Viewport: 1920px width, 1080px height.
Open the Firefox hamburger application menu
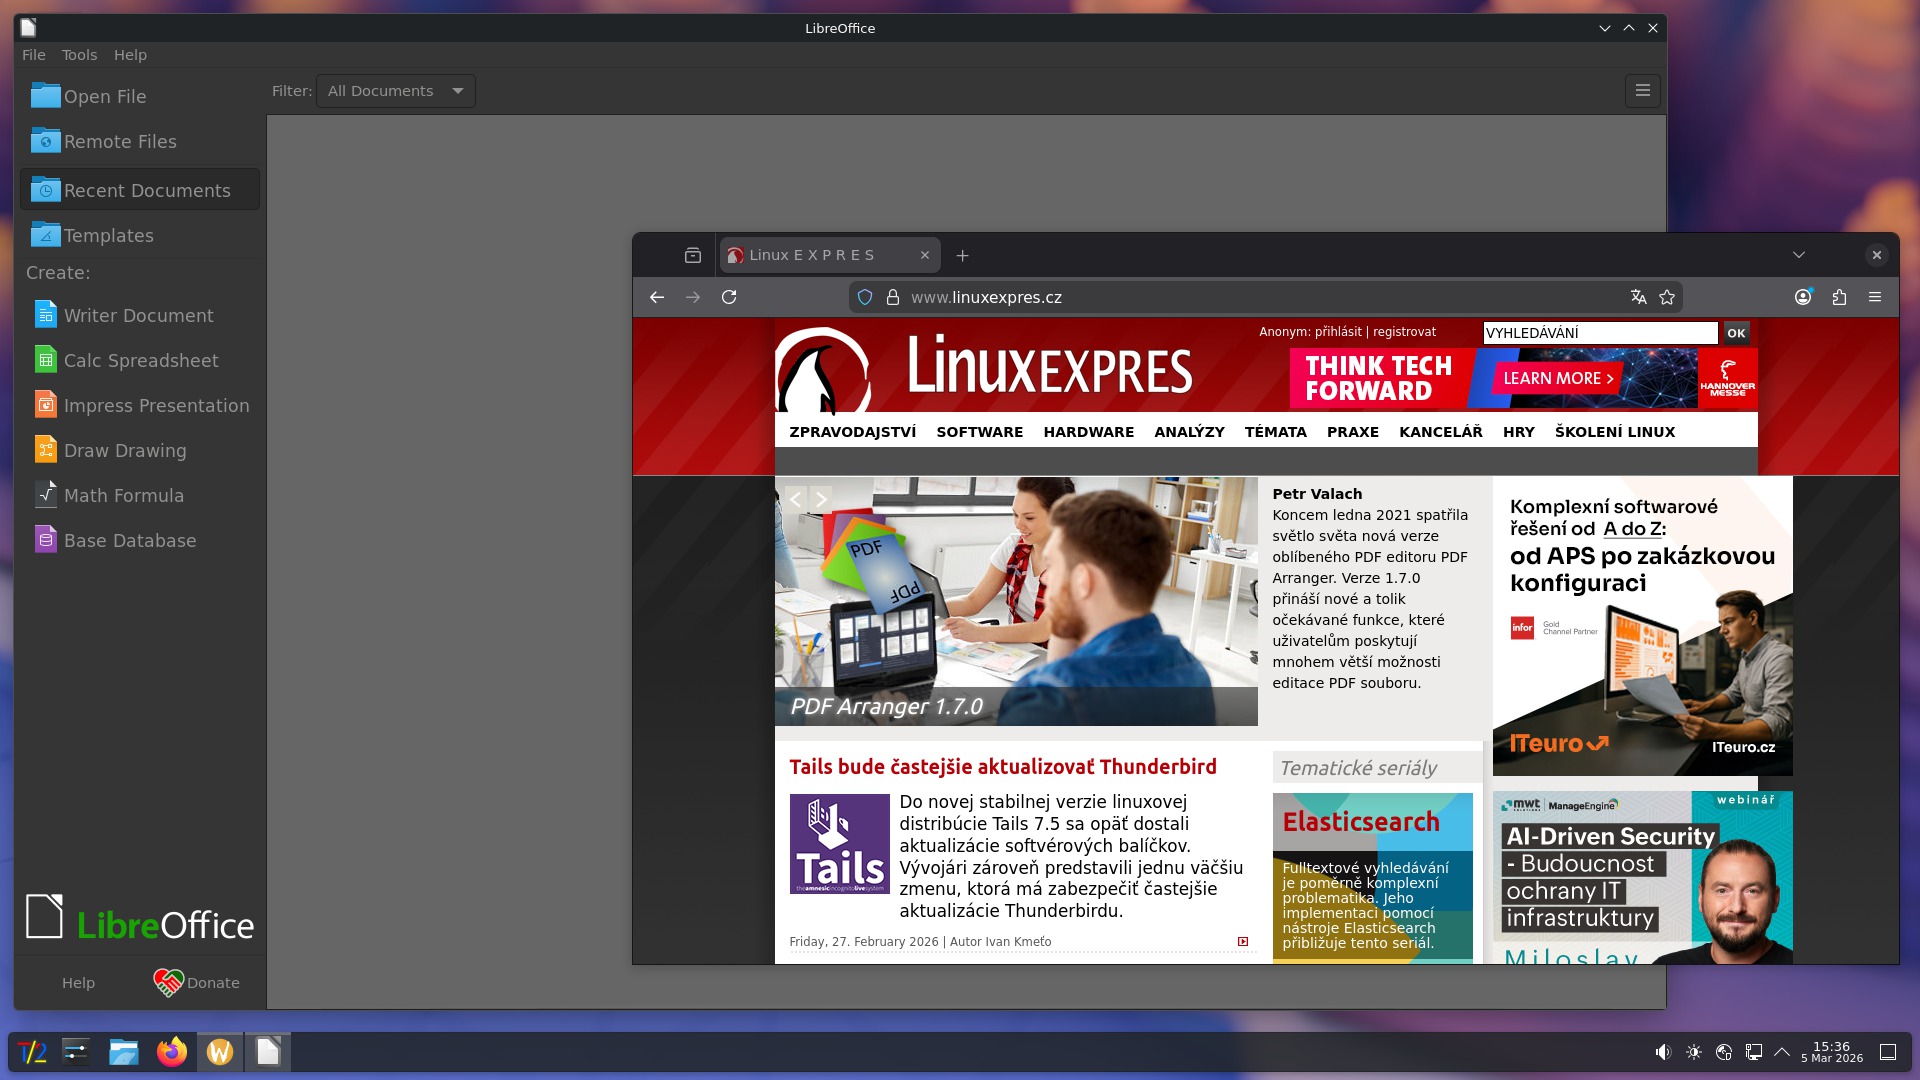click(1875, 297)
